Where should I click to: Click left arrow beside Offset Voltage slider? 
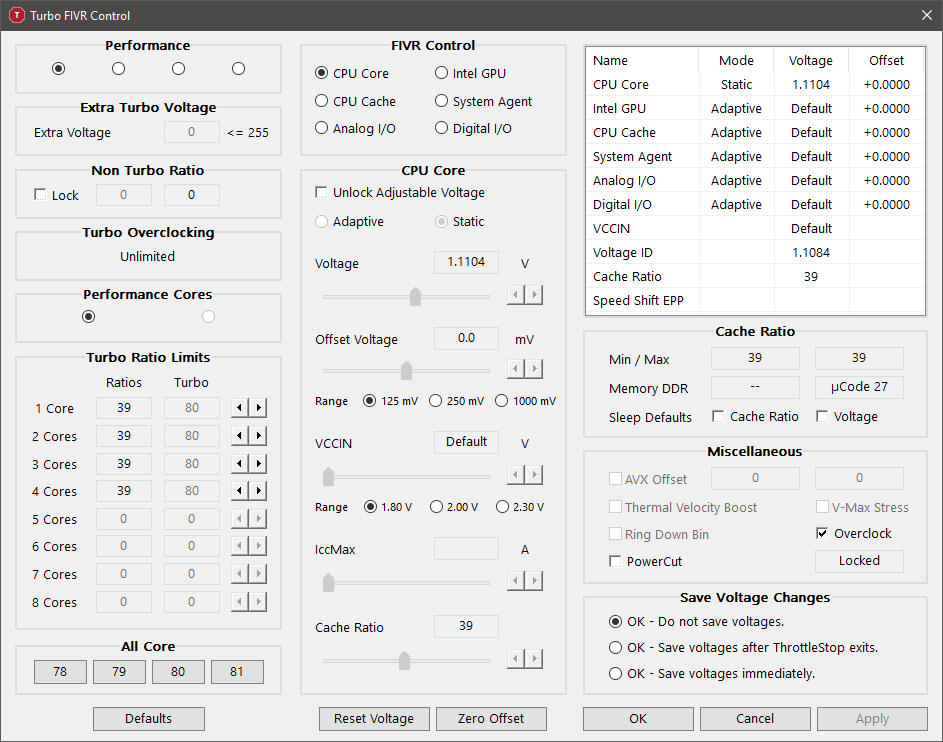(x=516, y=369)
